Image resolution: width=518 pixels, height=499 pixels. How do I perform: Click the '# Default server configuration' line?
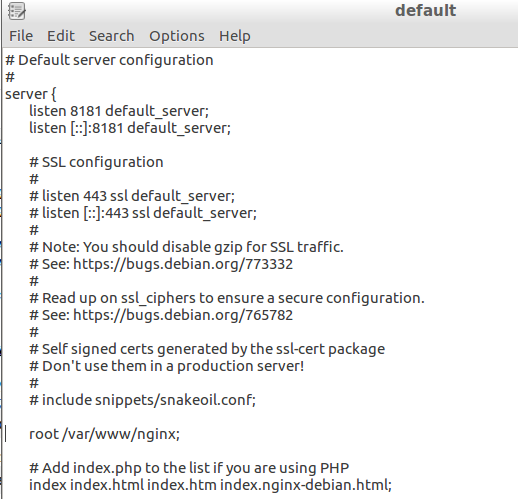109,61
